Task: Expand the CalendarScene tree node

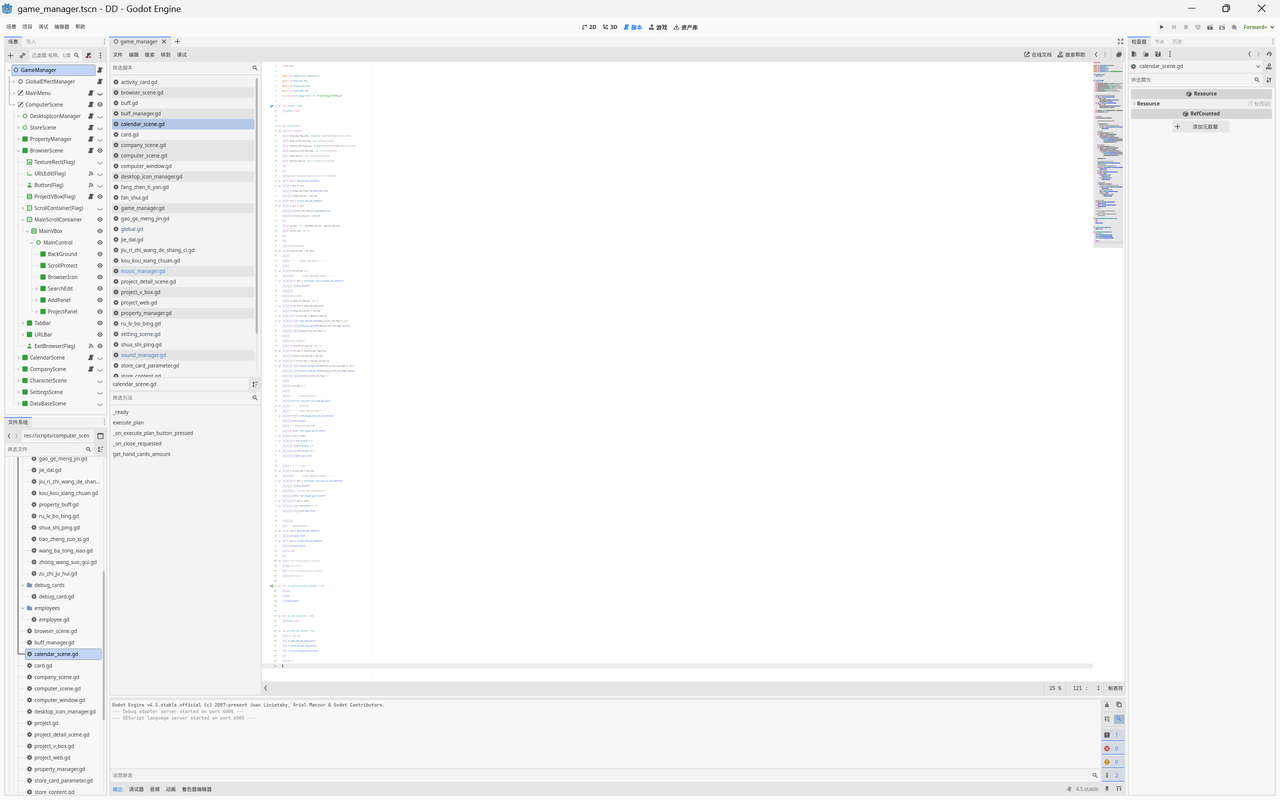Action: pyautogui.click(x=18, y=357)
